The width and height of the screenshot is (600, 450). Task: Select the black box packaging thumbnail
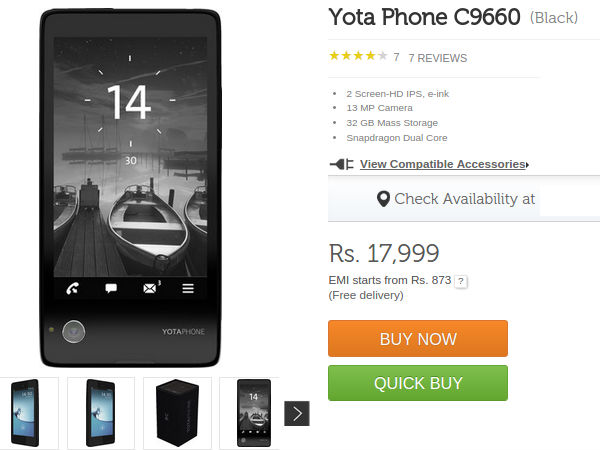pyautogui.click(x=177, y=413)
